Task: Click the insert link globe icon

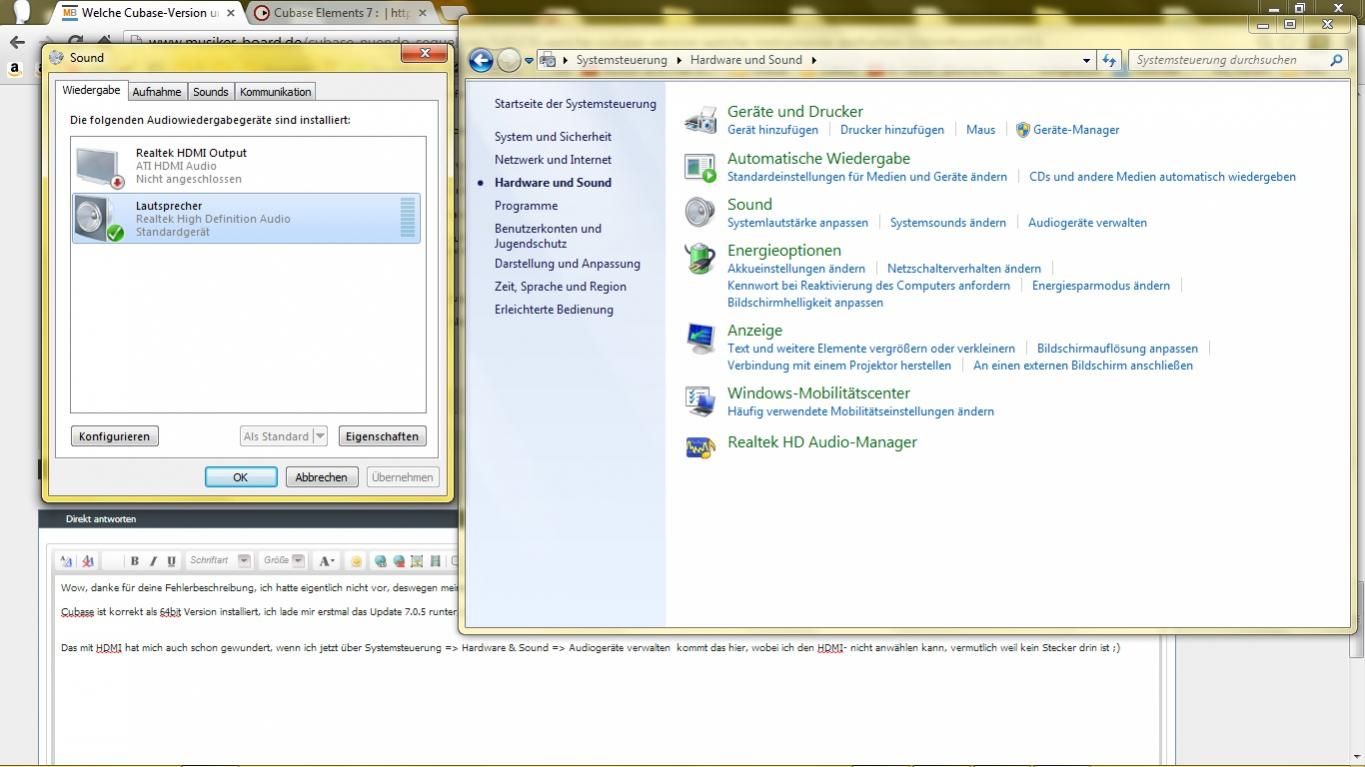Action: [x=381, y=561]
